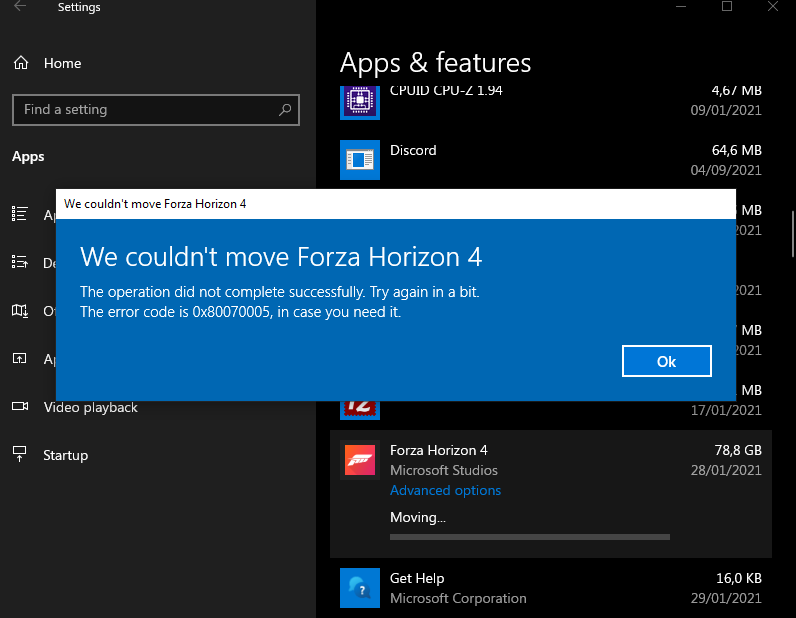Click the search magnifier icon

[x=285, y=109]
